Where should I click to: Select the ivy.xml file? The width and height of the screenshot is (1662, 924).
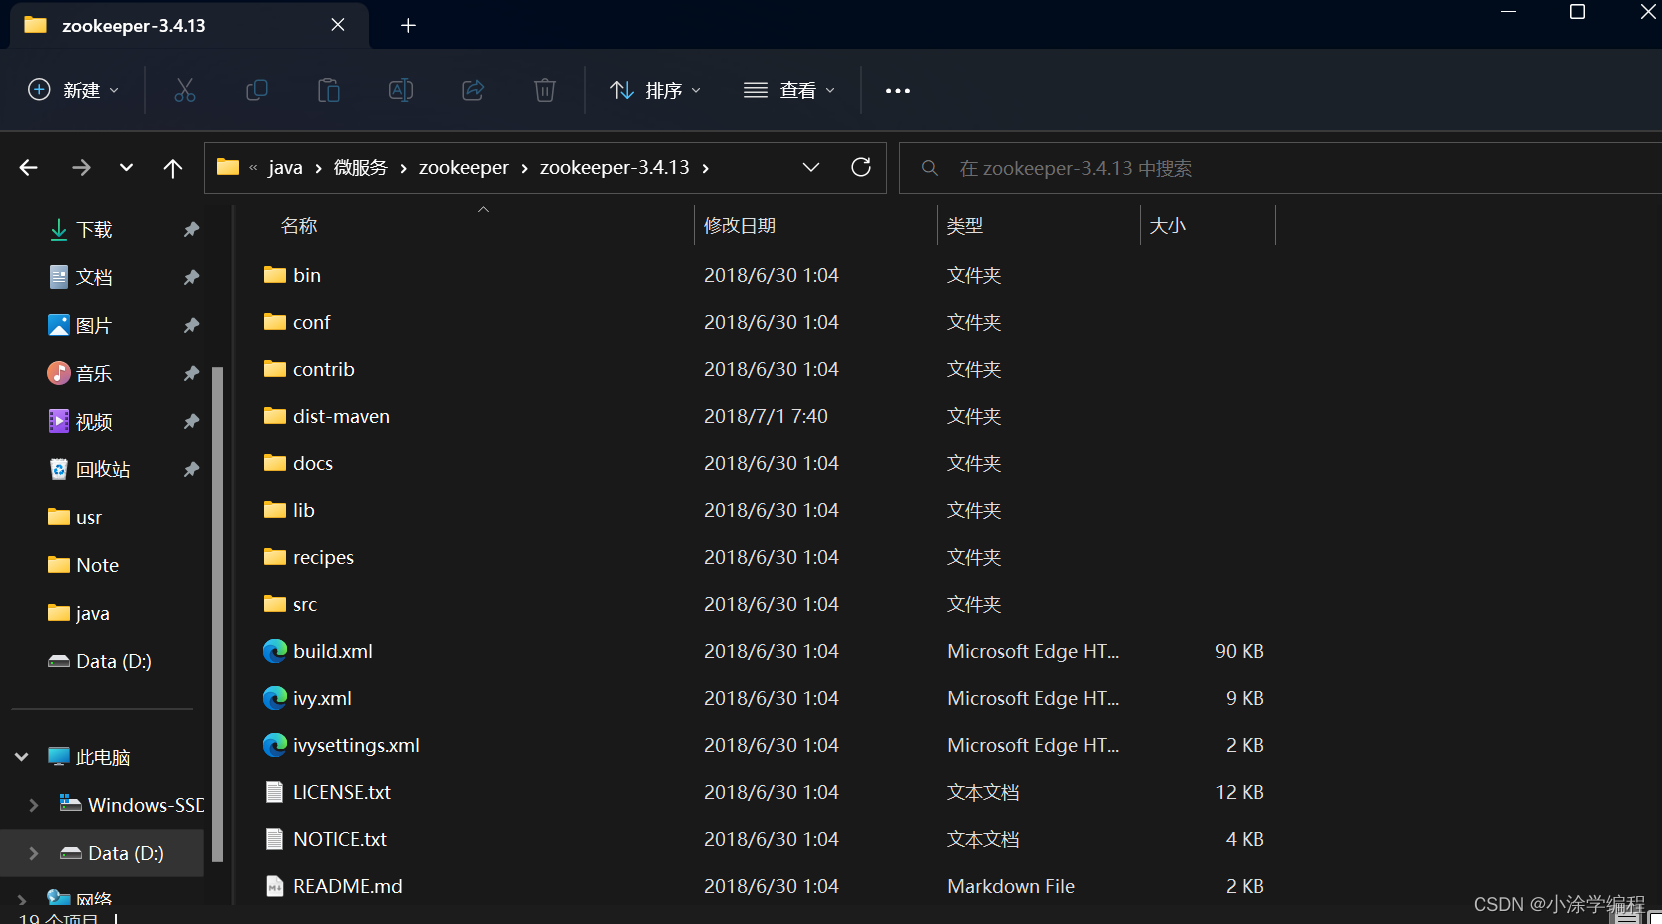pyautogui.click(x=322, y=698)
